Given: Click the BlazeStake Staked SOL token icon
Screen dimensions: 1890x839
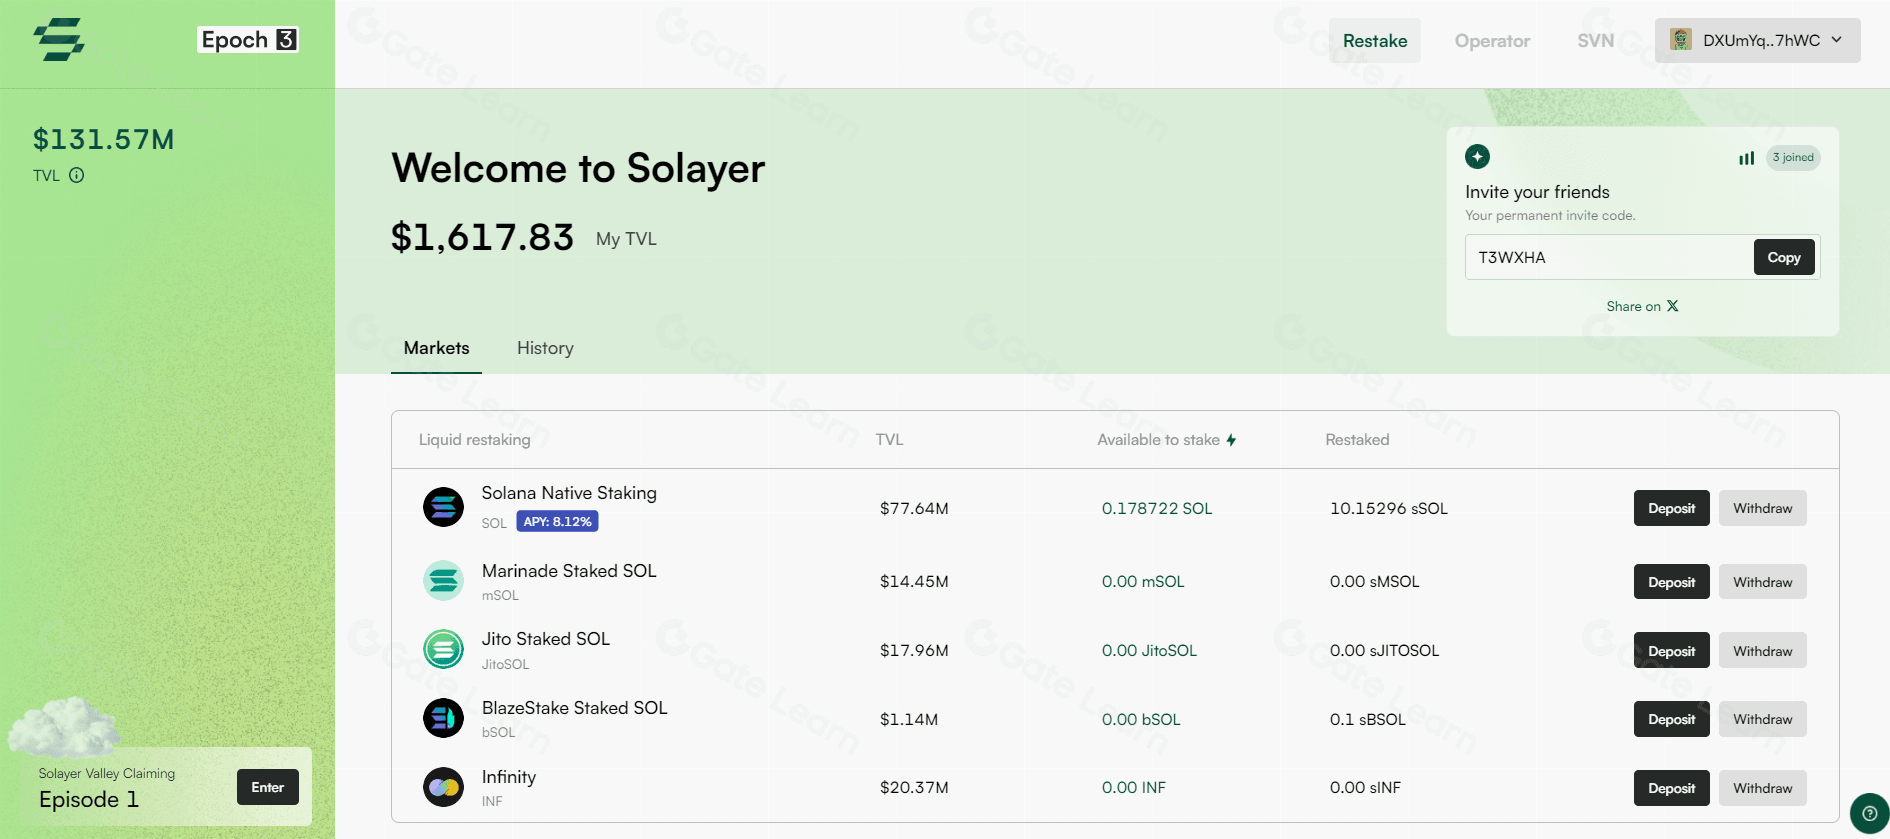Looking at the screenshot, I should [x=443, y=718].
